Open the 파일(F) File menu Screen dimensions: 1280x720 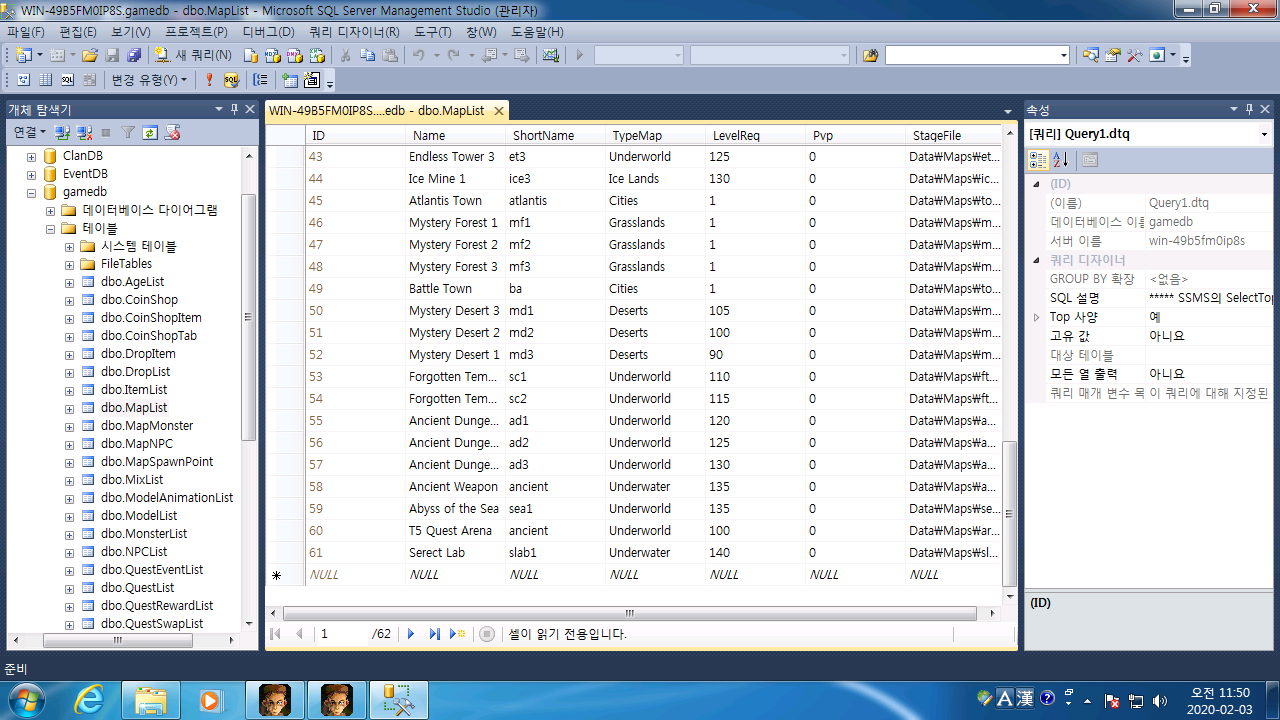click(x=25, y=32)
